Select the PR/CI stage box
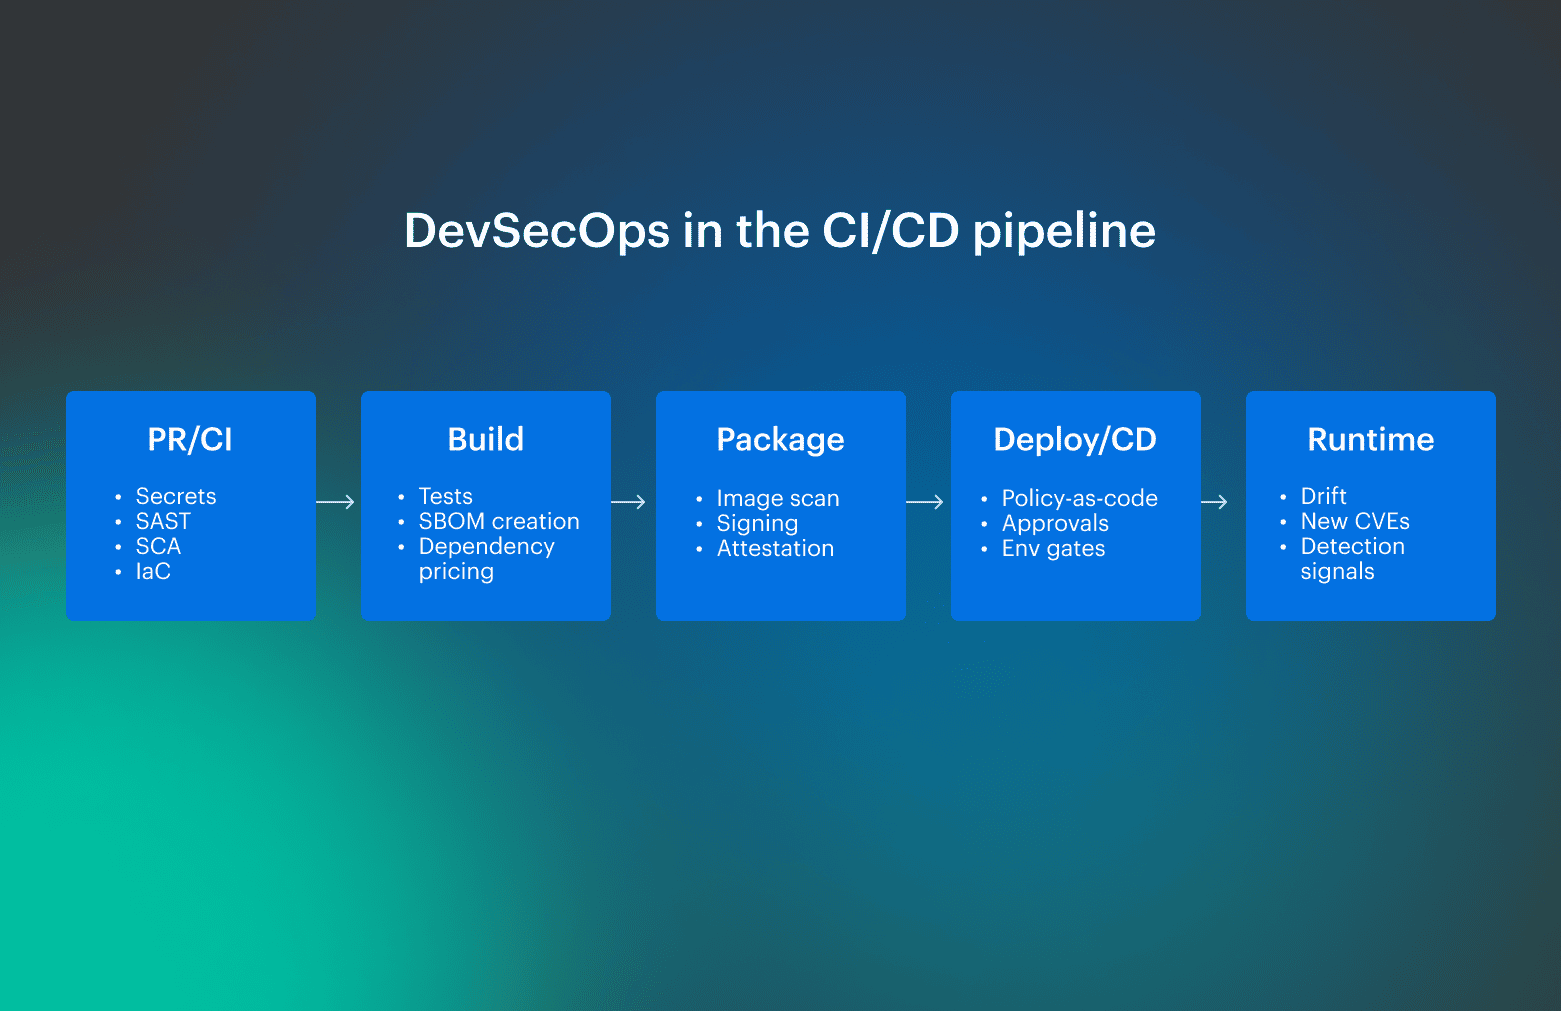 [x=190, y=505]
